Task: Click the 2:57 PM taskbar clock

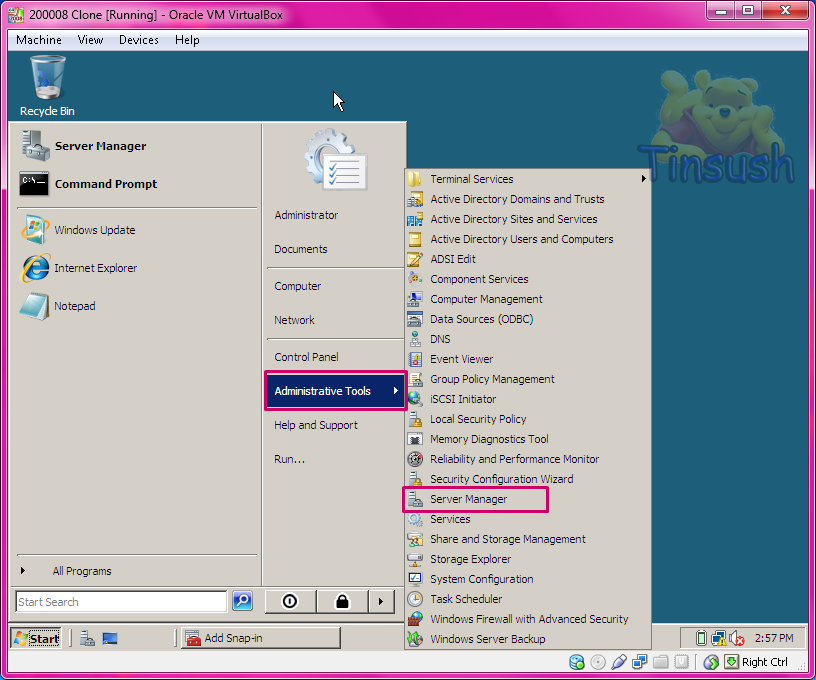Action: click(x=774, y=638)
